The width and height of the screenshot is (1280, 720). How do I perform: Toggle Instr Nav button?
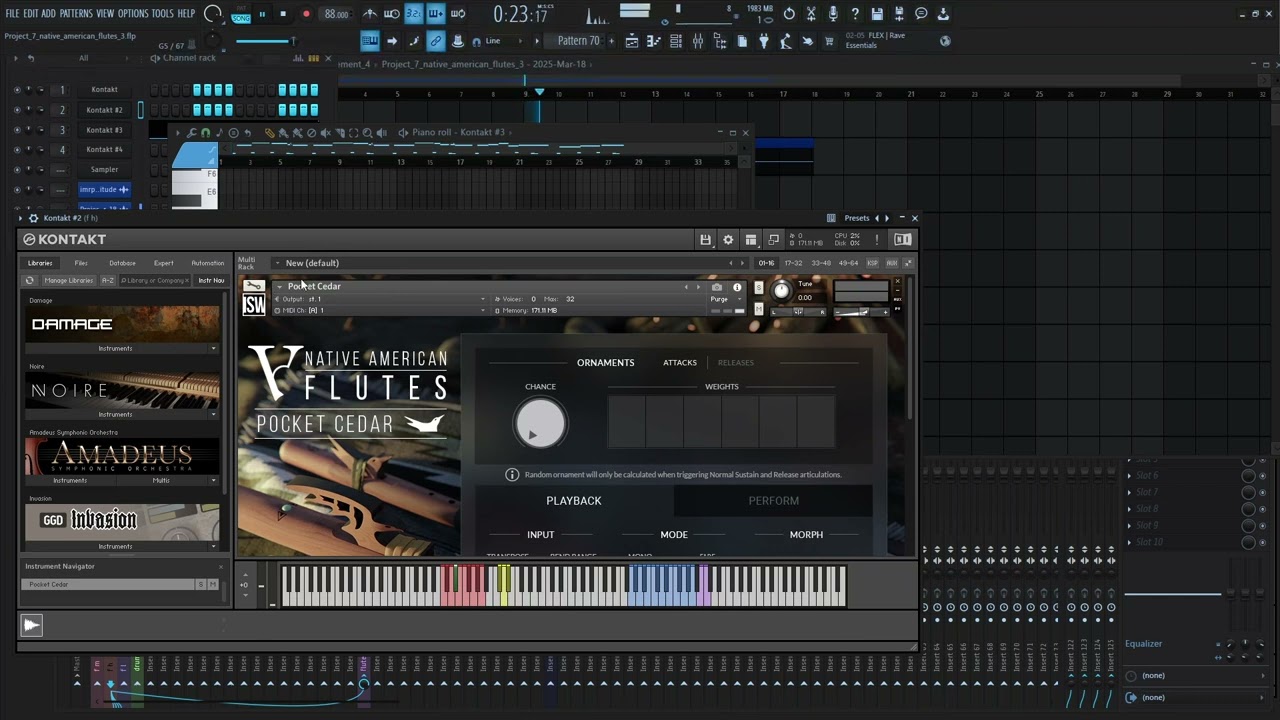[x=211, y=281]
